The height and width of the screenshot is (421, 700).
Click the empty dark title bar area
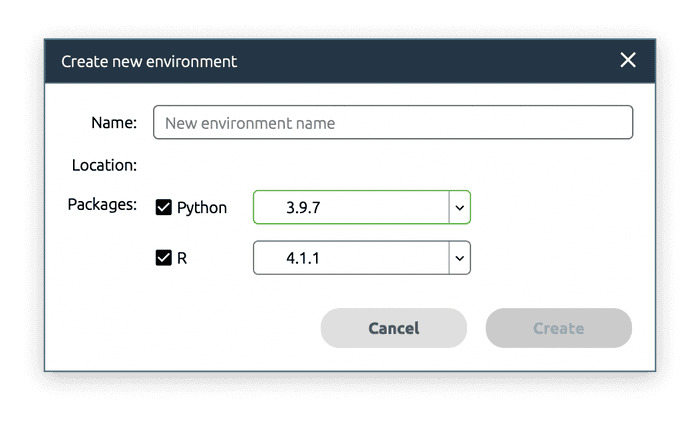(420, 61)
